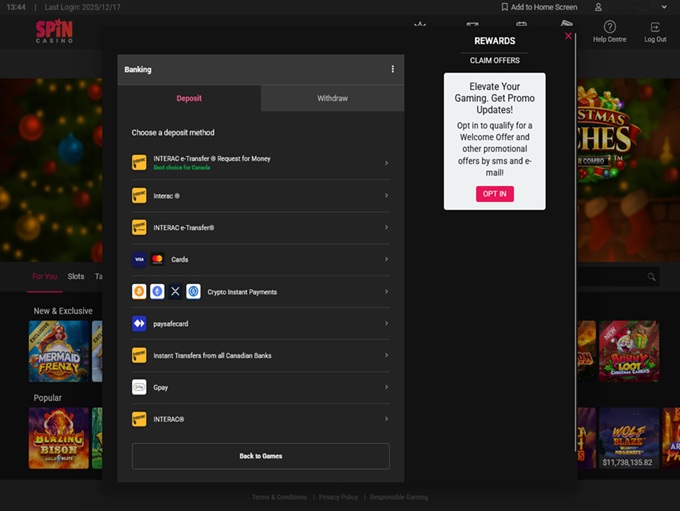Click Add to Home Screen

pyautogui.click(x=539, y=7)
